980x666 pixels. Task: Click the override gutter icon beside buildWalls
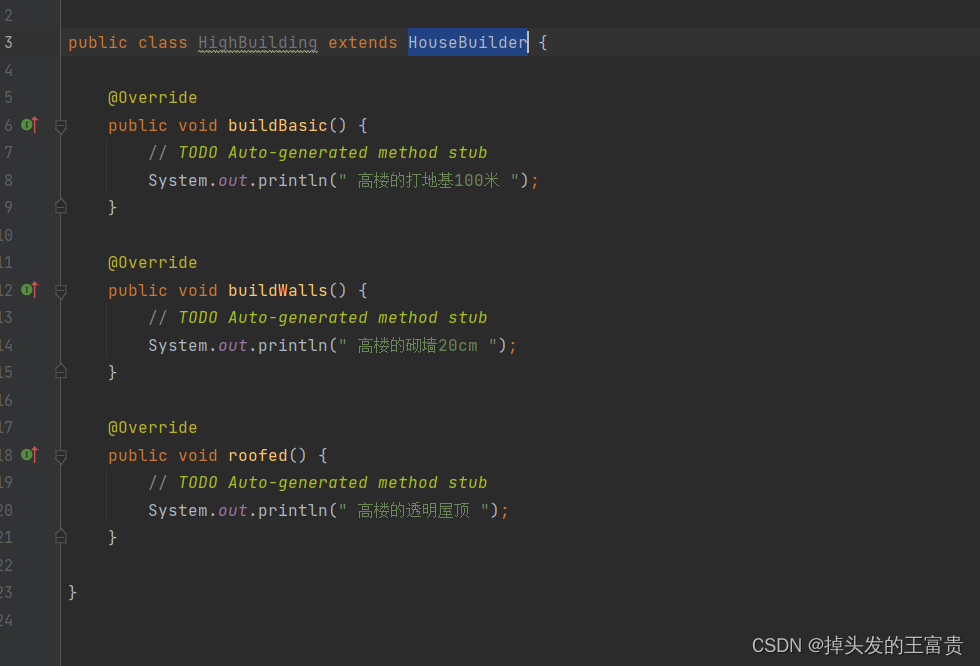click(x=29, y=290)
